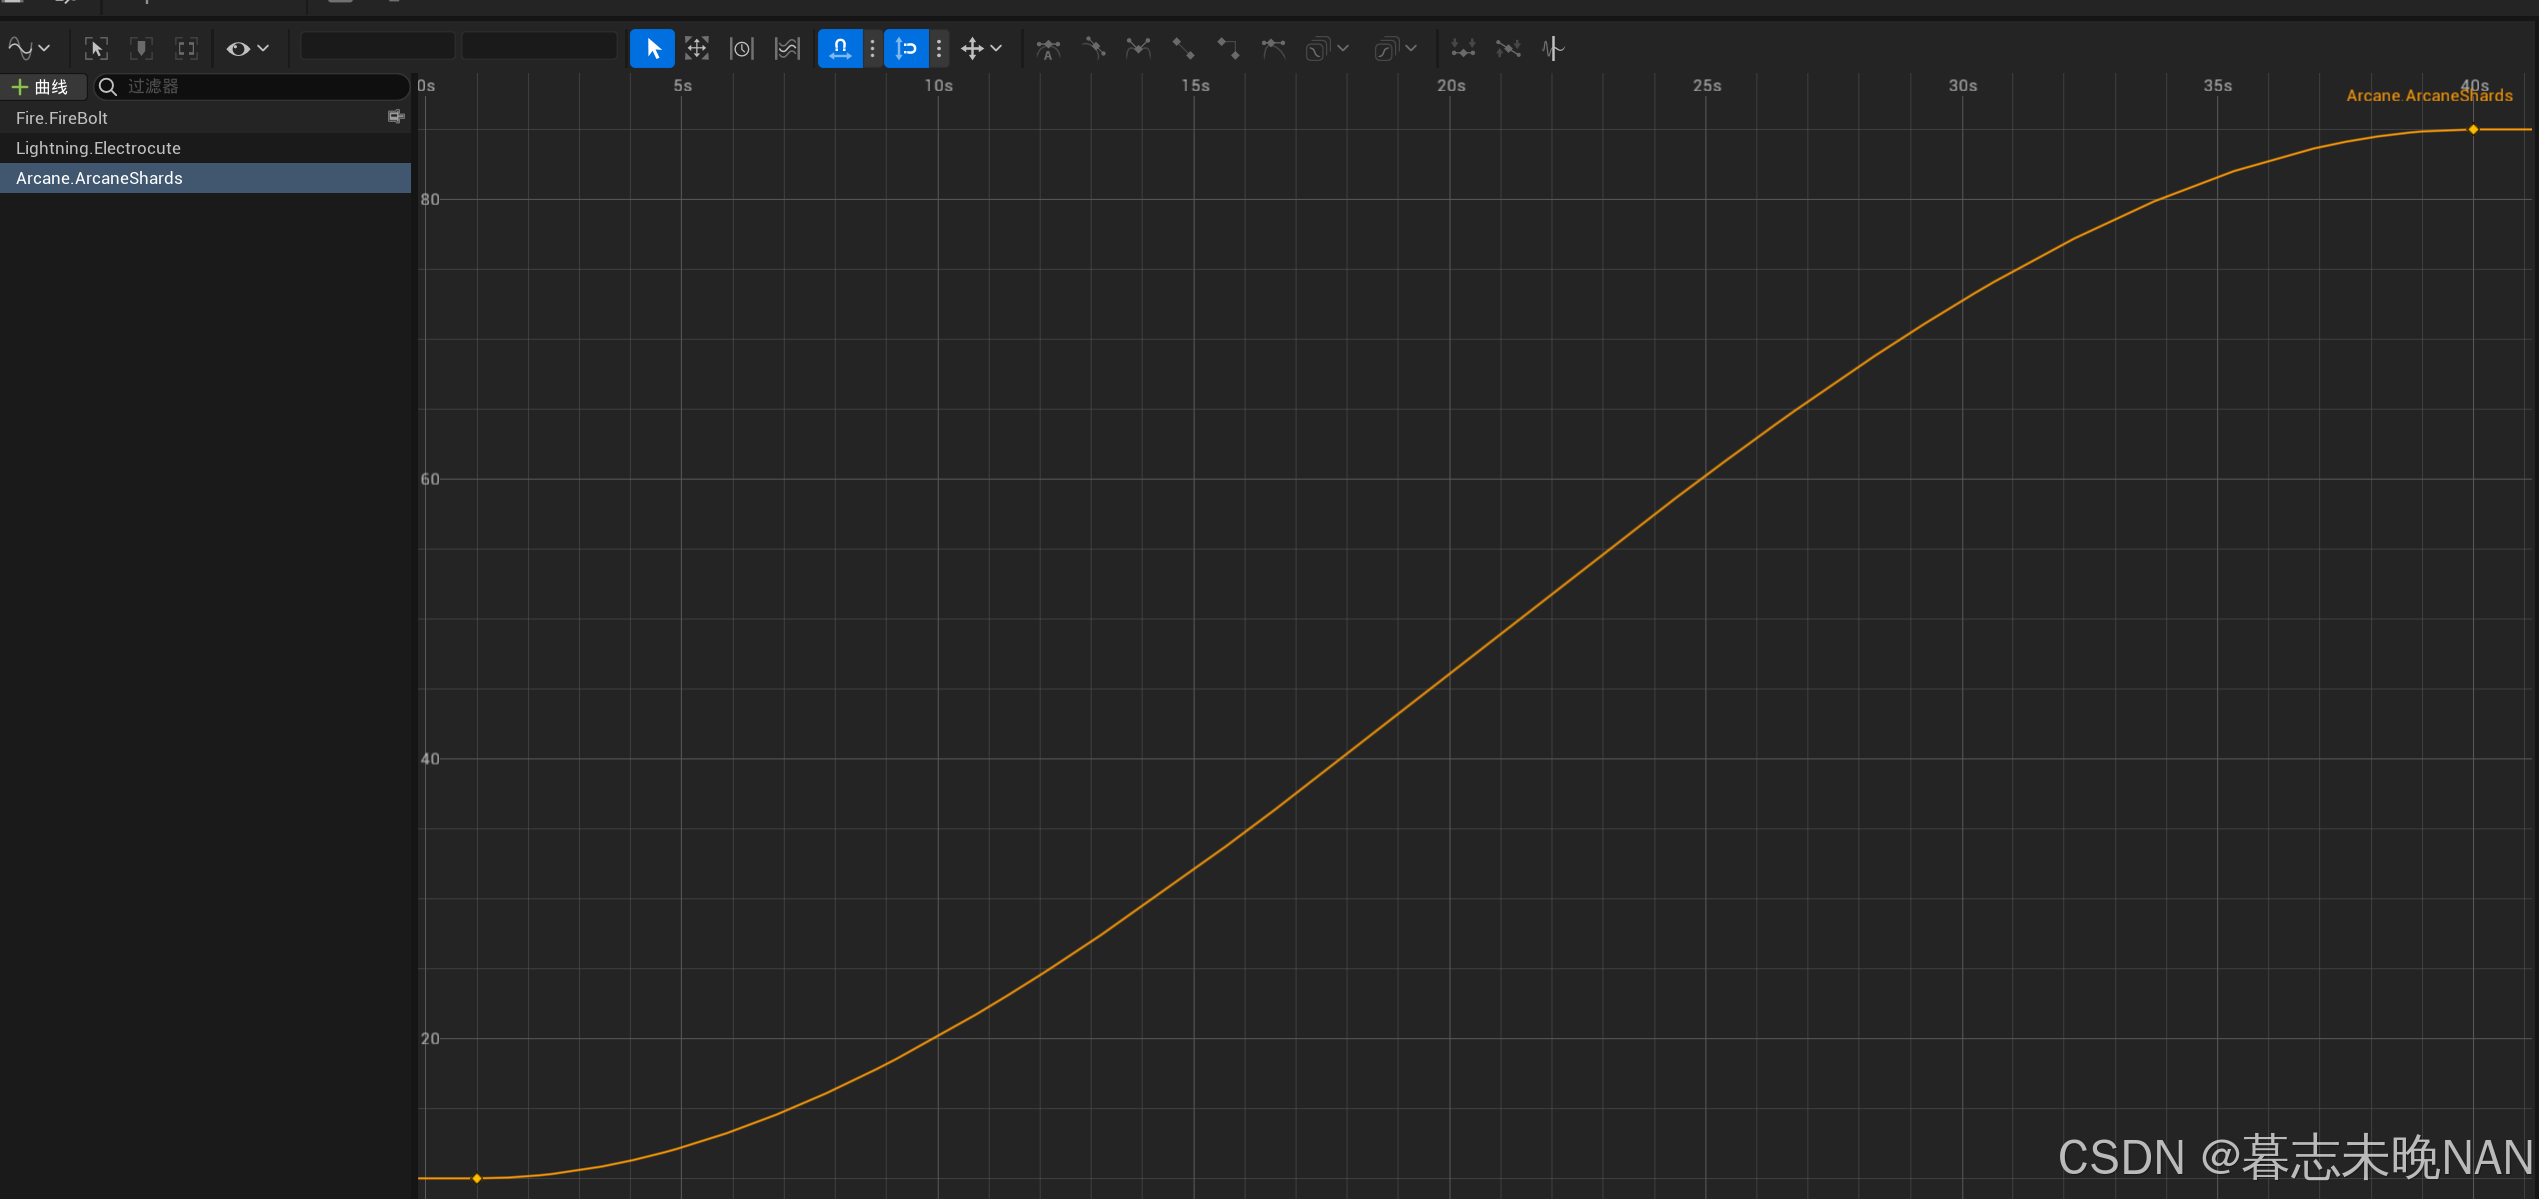Click the first key time input field
This screenshot has height=1199, width=2539.
point(378,47)
